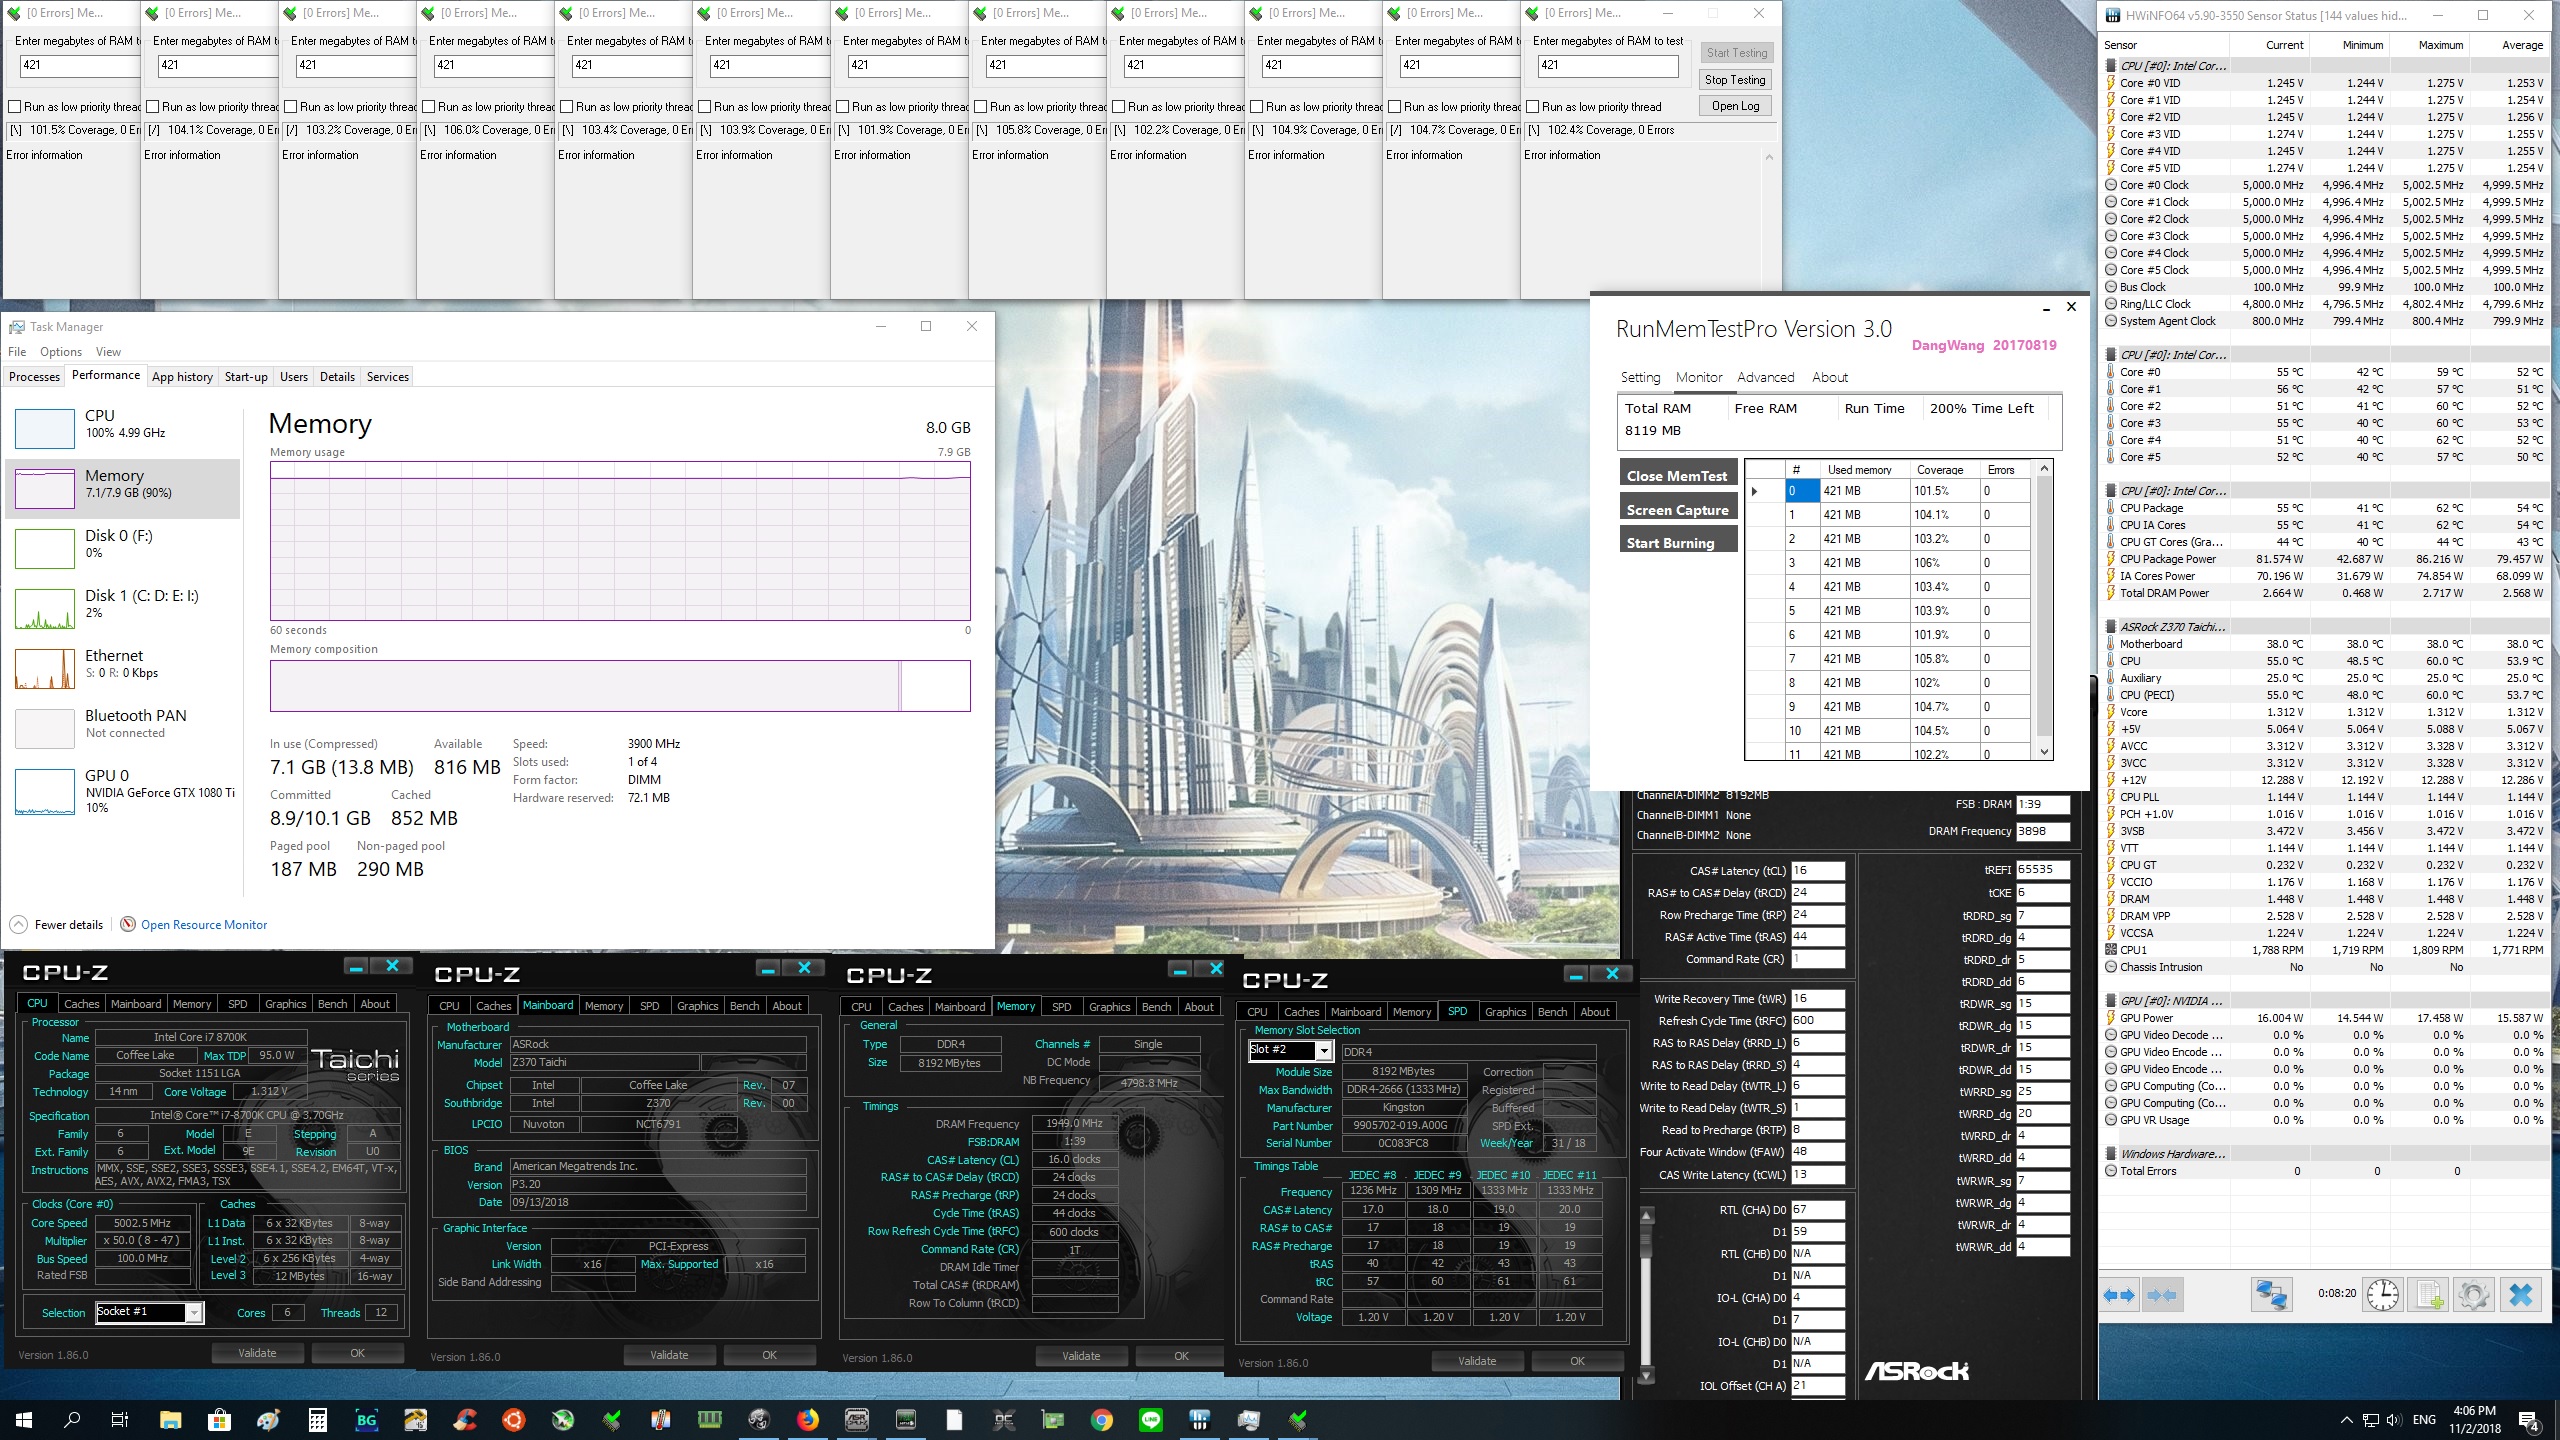Click HWiNFO clock reset timer icon

point(2383,1295)
